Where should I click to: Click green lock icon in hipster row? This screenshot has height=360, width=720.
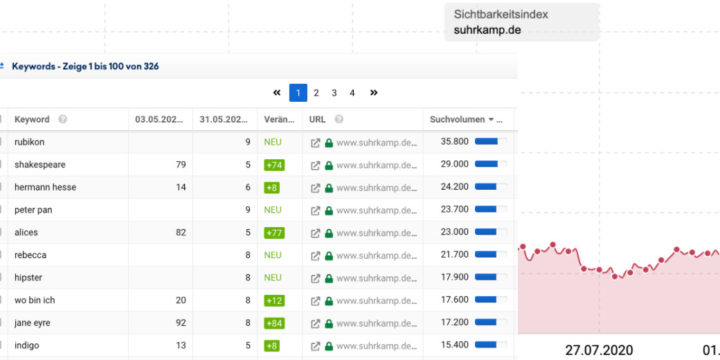pyautogui.click(x=328, y=278)
